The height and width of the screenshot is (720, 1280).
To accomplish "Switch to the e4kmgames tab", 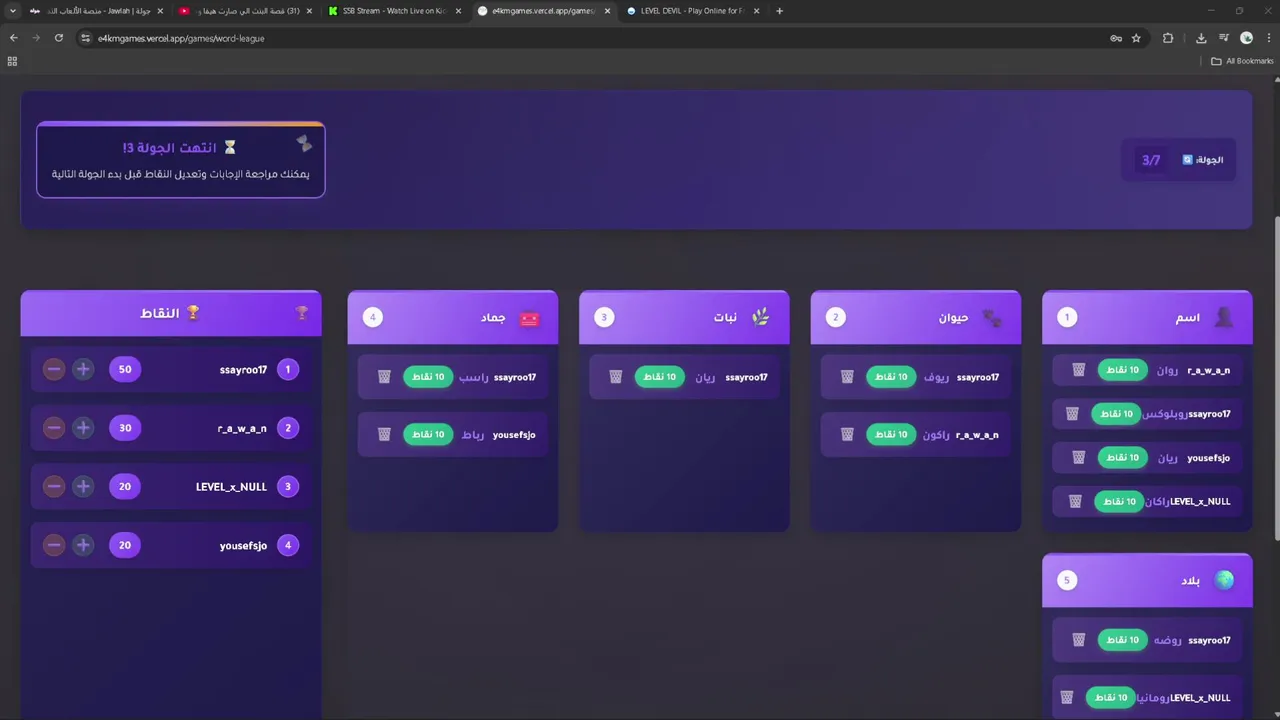I will click(x=545, y=11).
